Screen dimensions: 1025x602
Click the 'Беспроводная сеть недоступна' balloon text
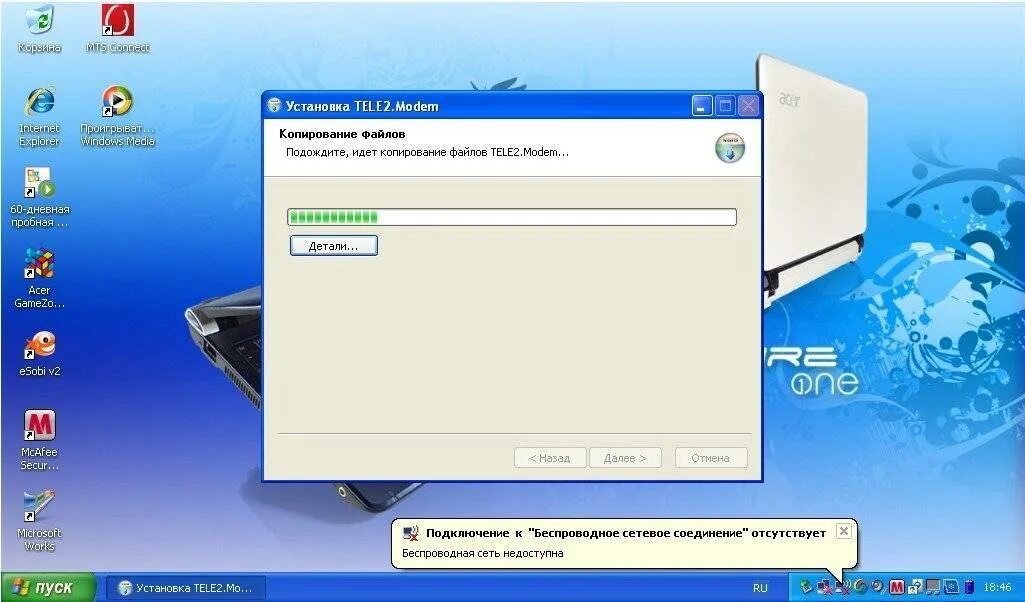point(482,553)
